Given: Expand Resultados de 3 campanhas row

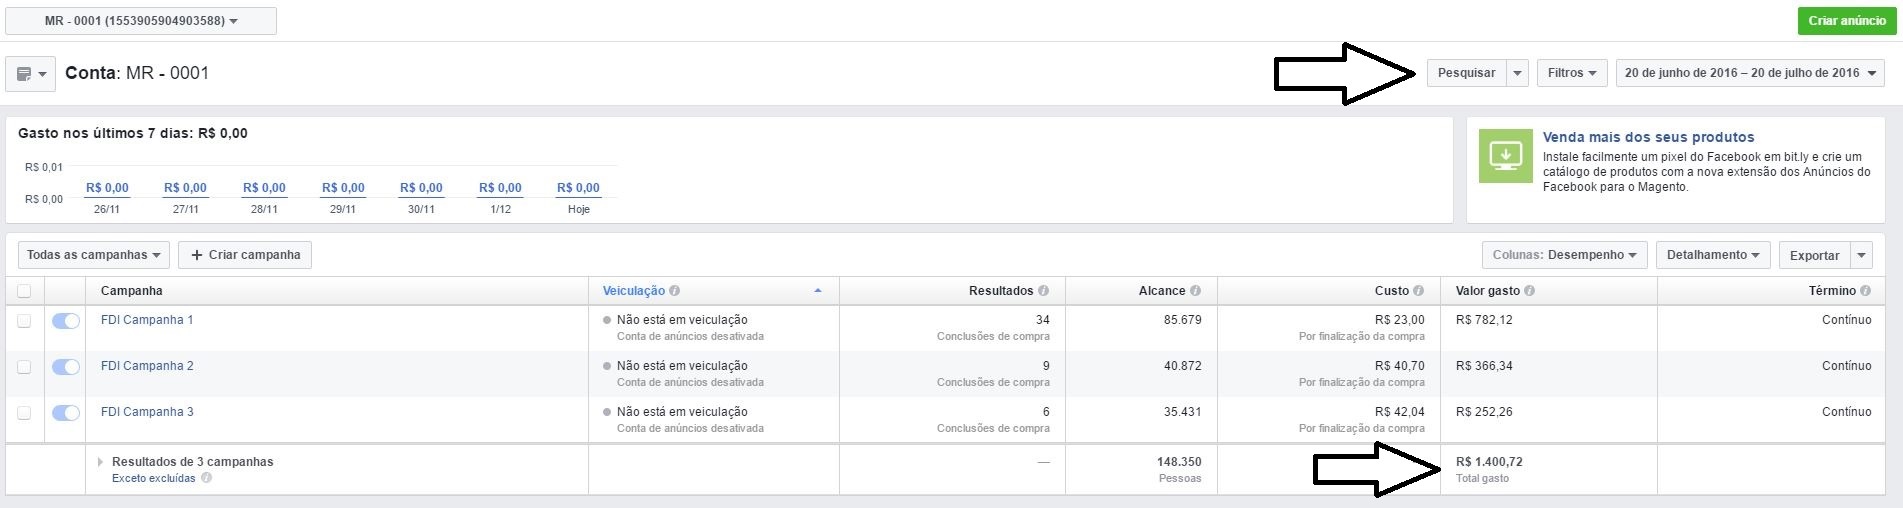Looking at the screenshot, I should click(x=100, y=462).
